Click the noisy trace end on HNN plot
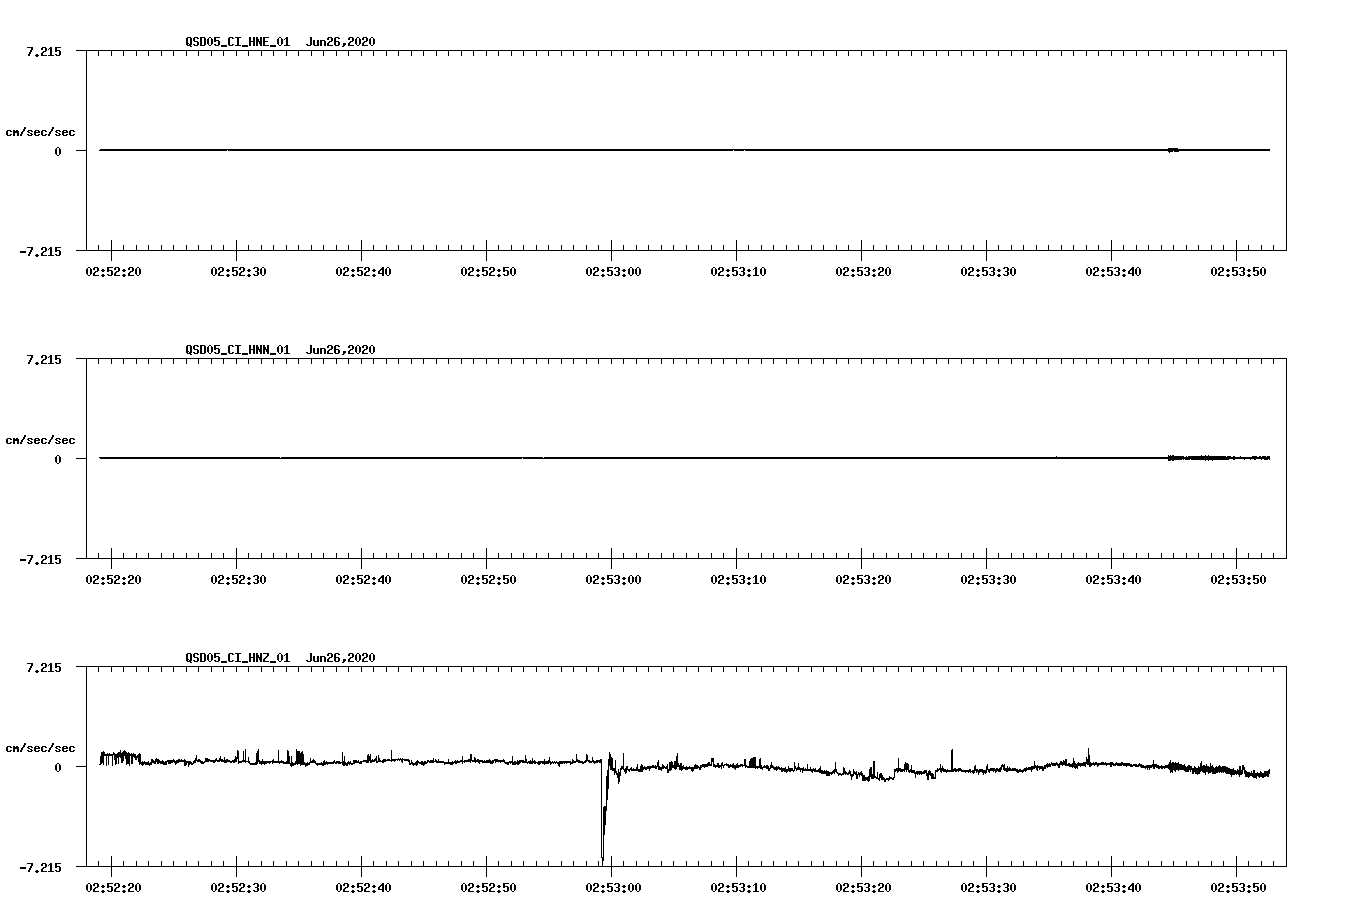Viewport: 1358px width, 924px height. pos(1218,458)
